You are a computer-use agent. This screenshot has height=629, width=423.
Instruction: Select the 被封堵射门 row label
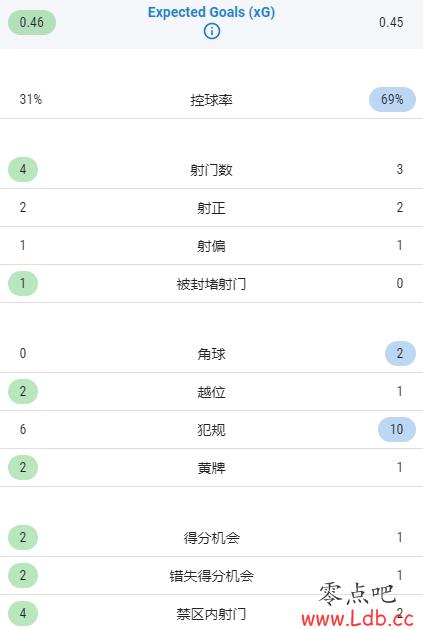(212, 284)
